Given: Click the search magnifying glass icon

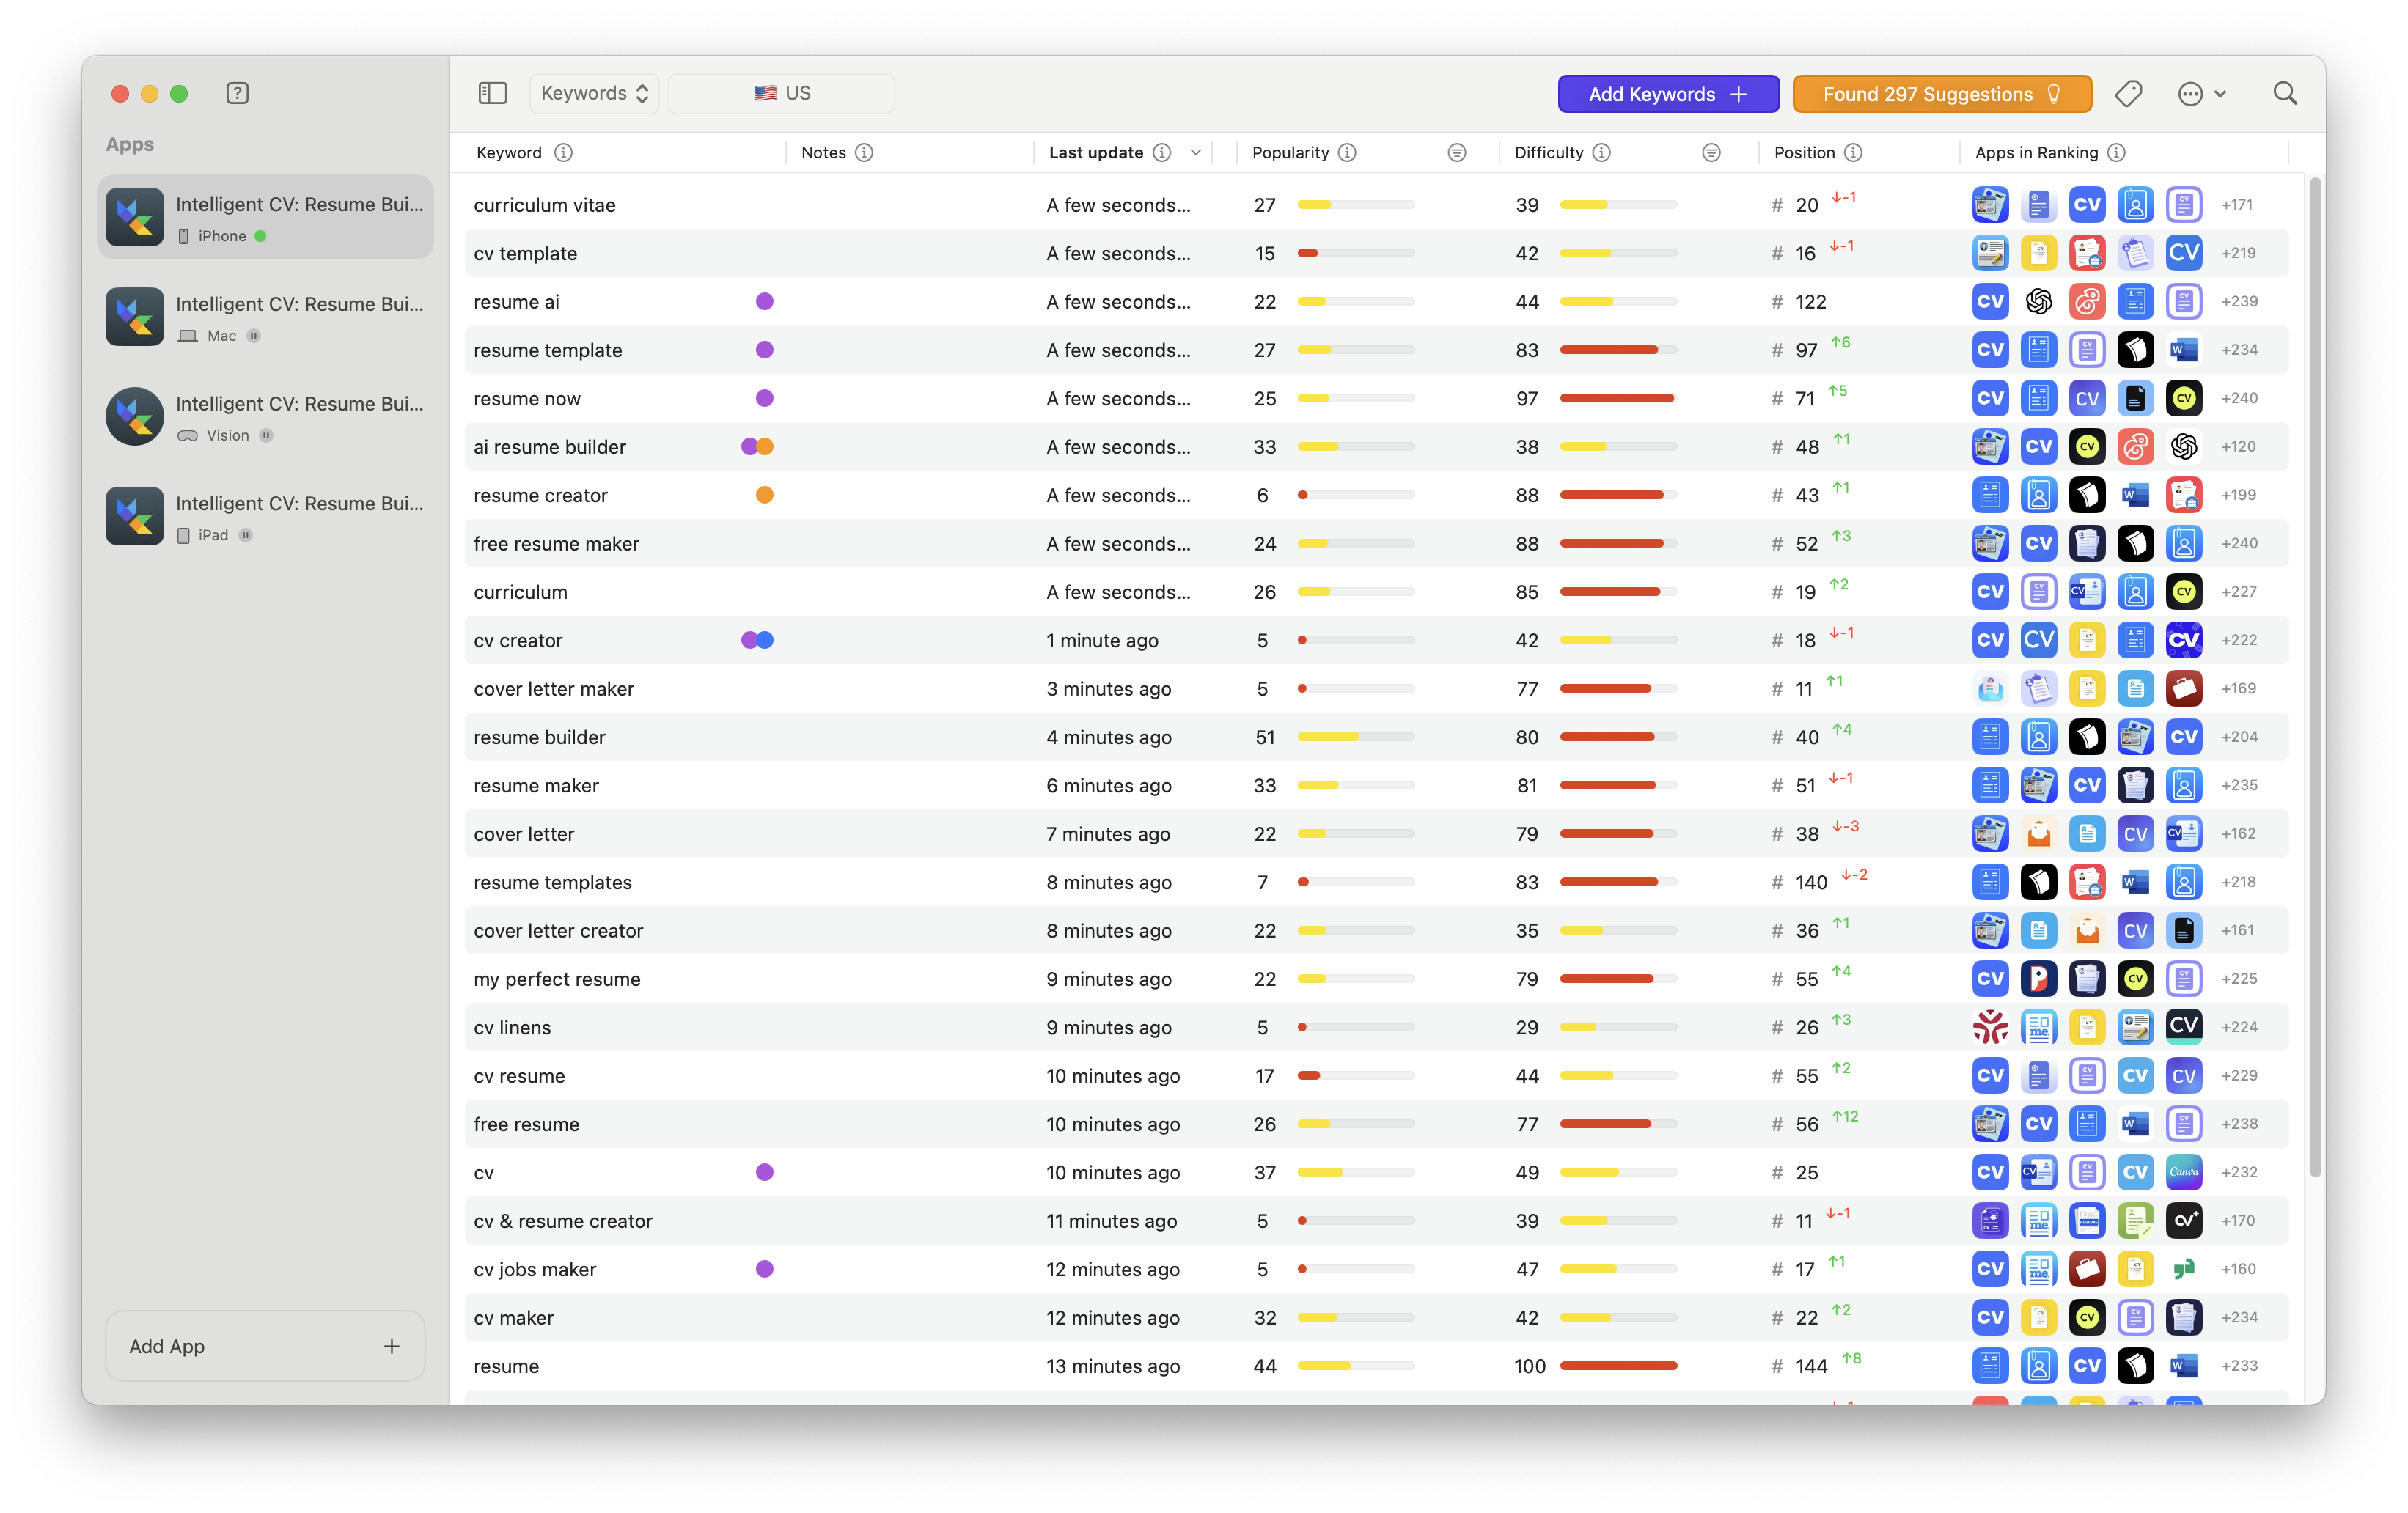Looking at the screenshot, I should click(x=2285, y=93).
